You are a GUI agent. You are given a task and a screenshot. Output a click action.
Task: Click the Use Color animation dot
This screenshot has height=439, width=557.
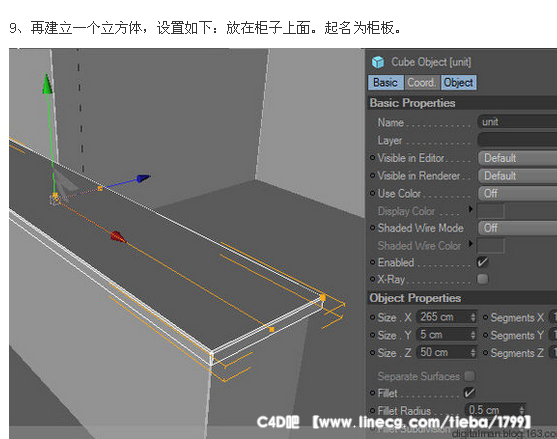pos(372,193)
